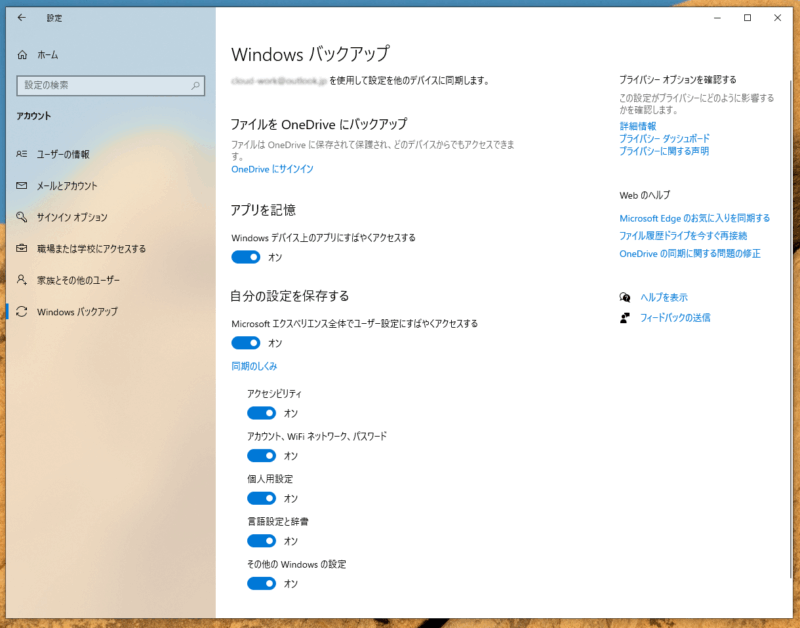Toggle アカウント、WiFi ネットワーク、パスワード switch
This screenshot has height=628, width=800.
tap(261, 456)
